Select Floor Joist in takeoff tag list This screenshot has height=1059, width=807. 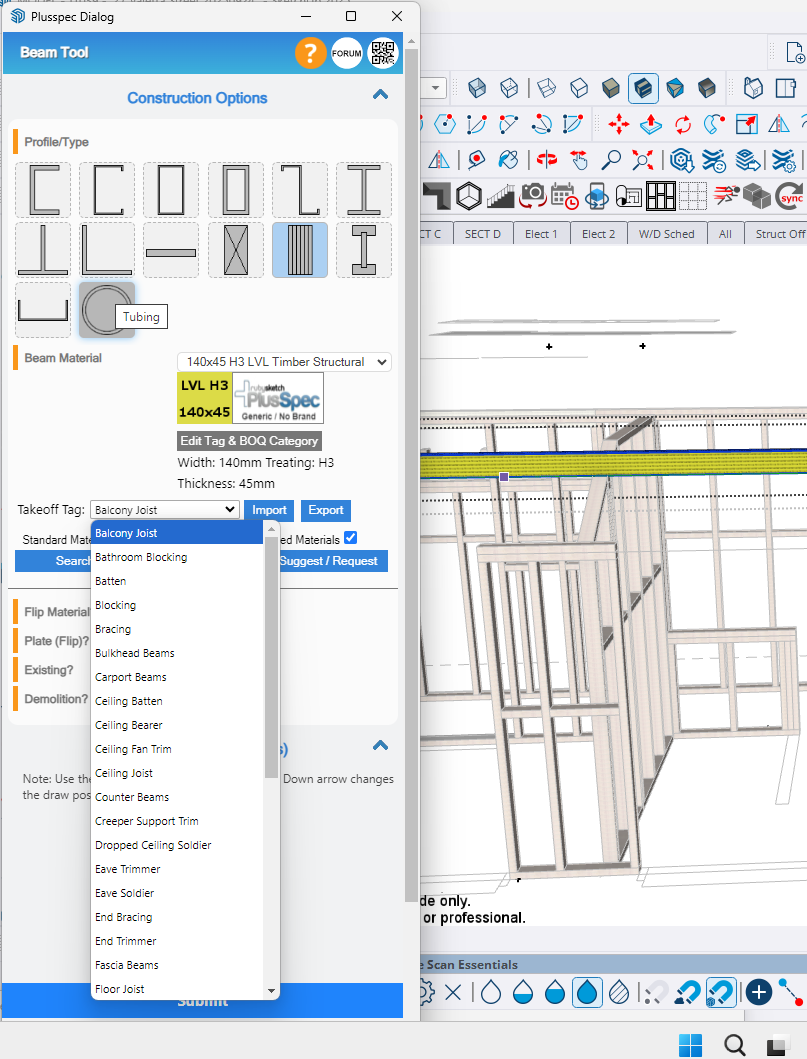120,989
